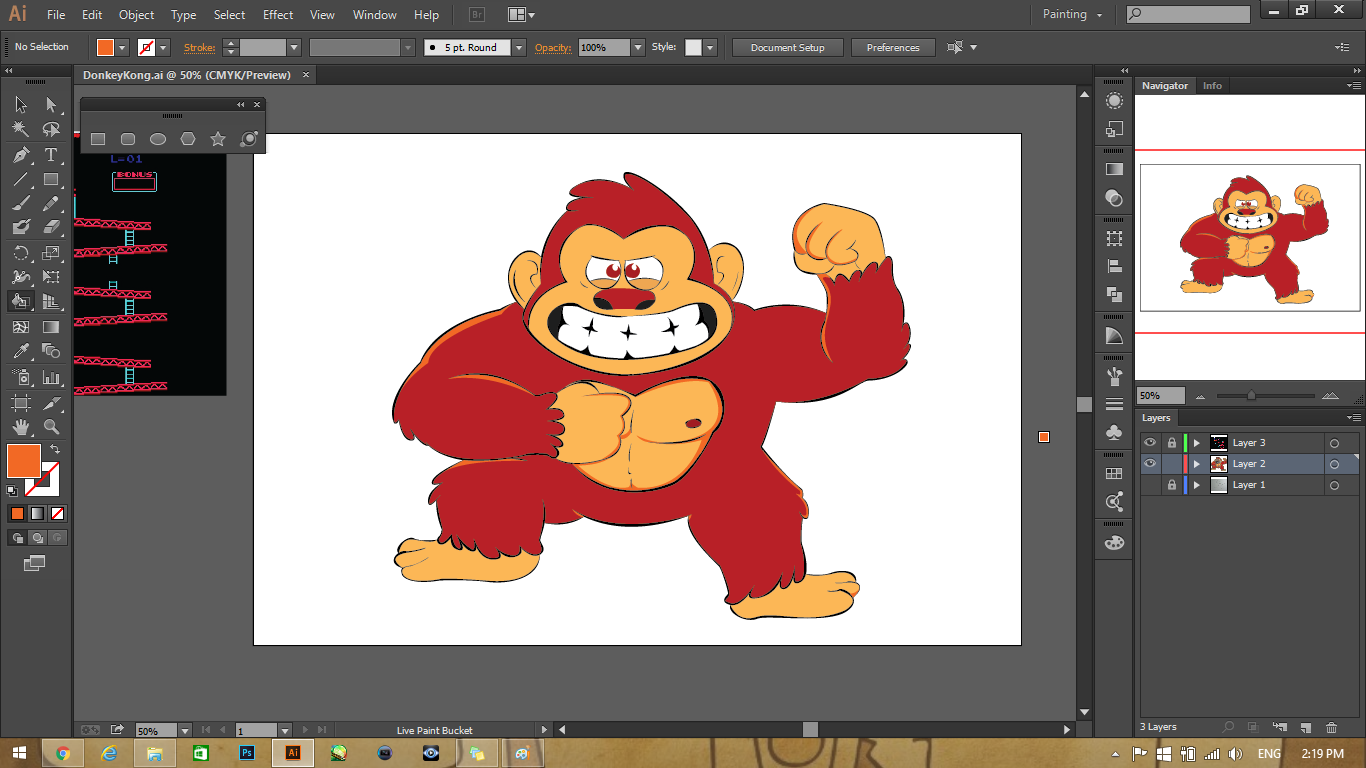
Task: Target Layer 2 circle indicator
Action: point(1334,464)
